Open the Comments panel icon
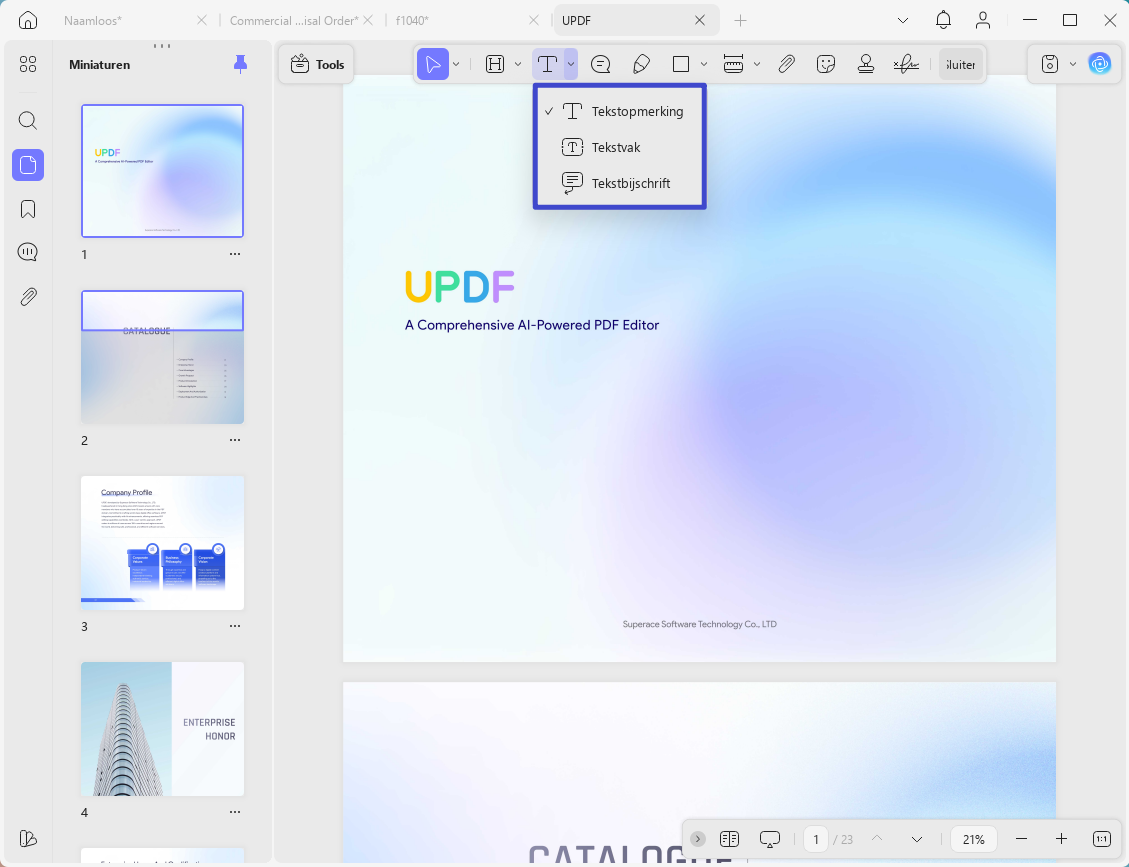Image resolution: width=1129 pixels, height=867 pixels. coord(27,252)
